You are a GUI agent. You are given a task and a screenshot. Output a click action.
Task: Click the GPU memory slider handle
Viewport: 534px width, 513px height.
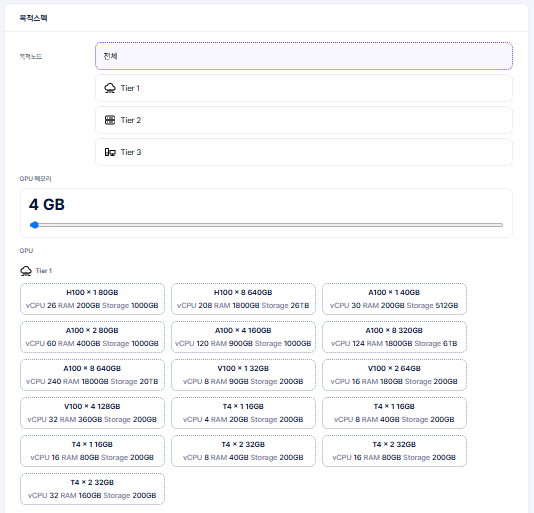click(34, 225)
